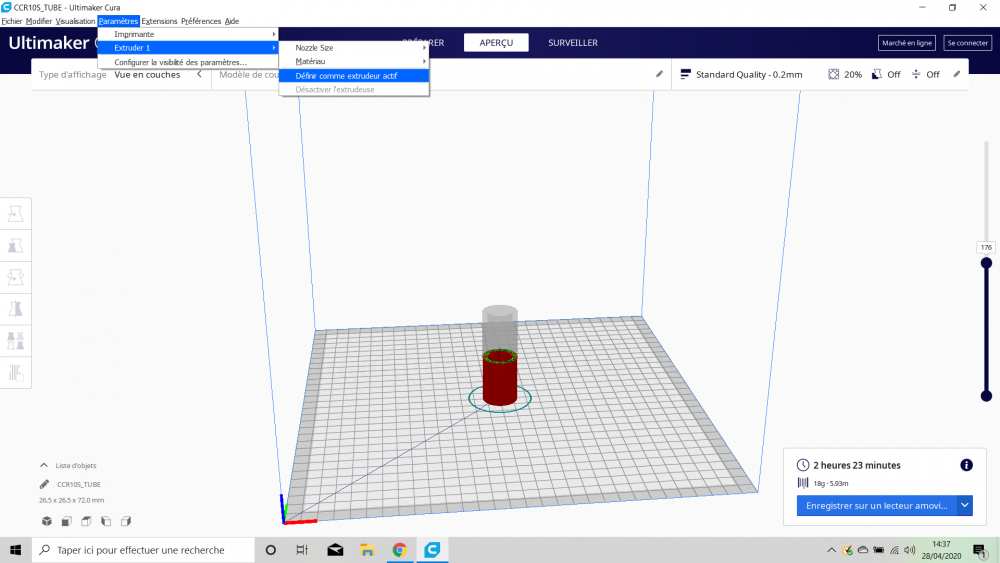Click the 18g · 5.93m material usage
The width and height of the screenshot is (1000, 563).
click(831, 483)
